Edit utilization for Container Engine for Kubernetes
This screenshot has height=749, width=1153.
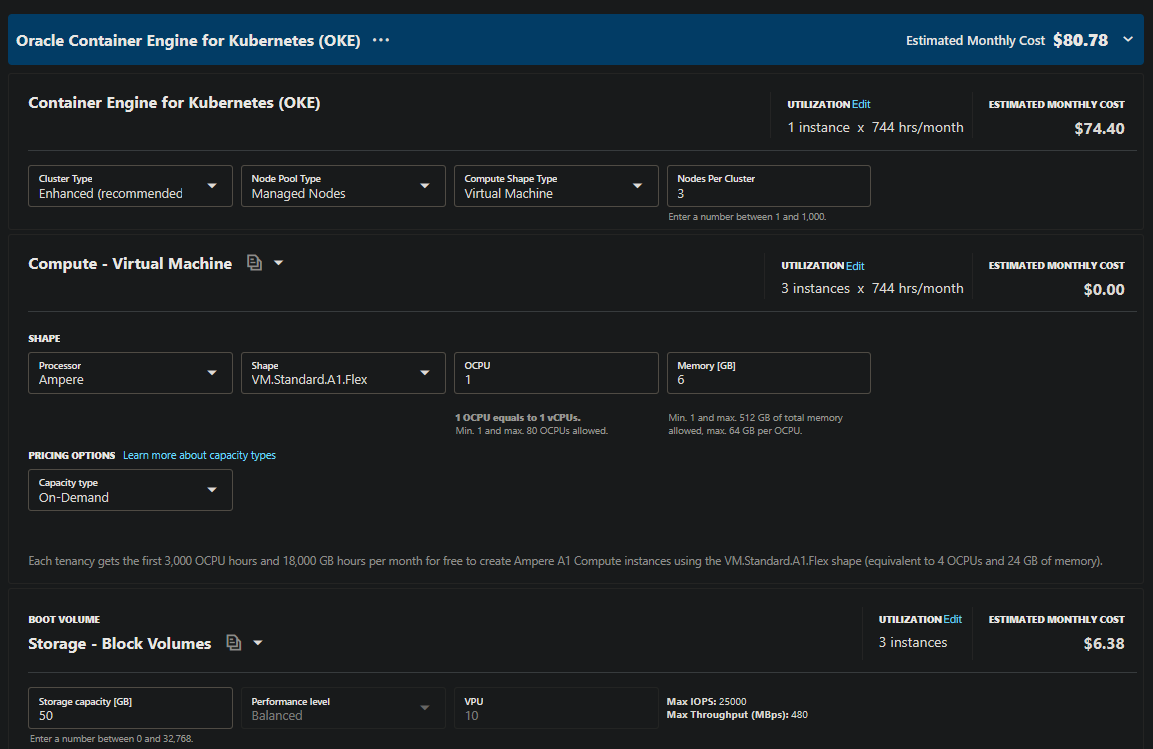click(859, 104)
